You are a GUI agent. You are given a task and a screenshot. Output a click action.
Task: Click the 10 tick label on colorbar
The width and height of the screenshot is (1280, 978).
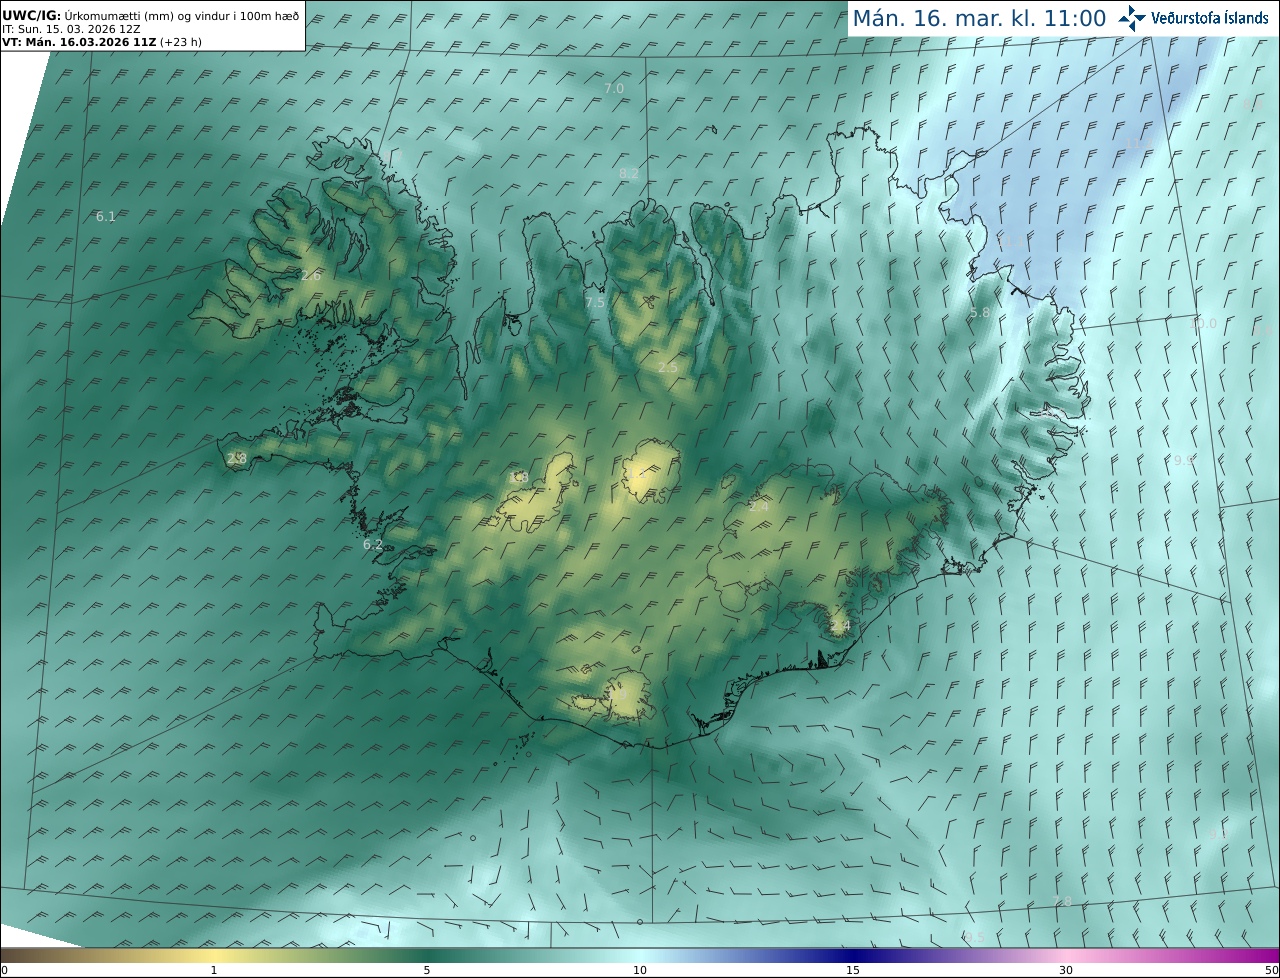(640, 970)
